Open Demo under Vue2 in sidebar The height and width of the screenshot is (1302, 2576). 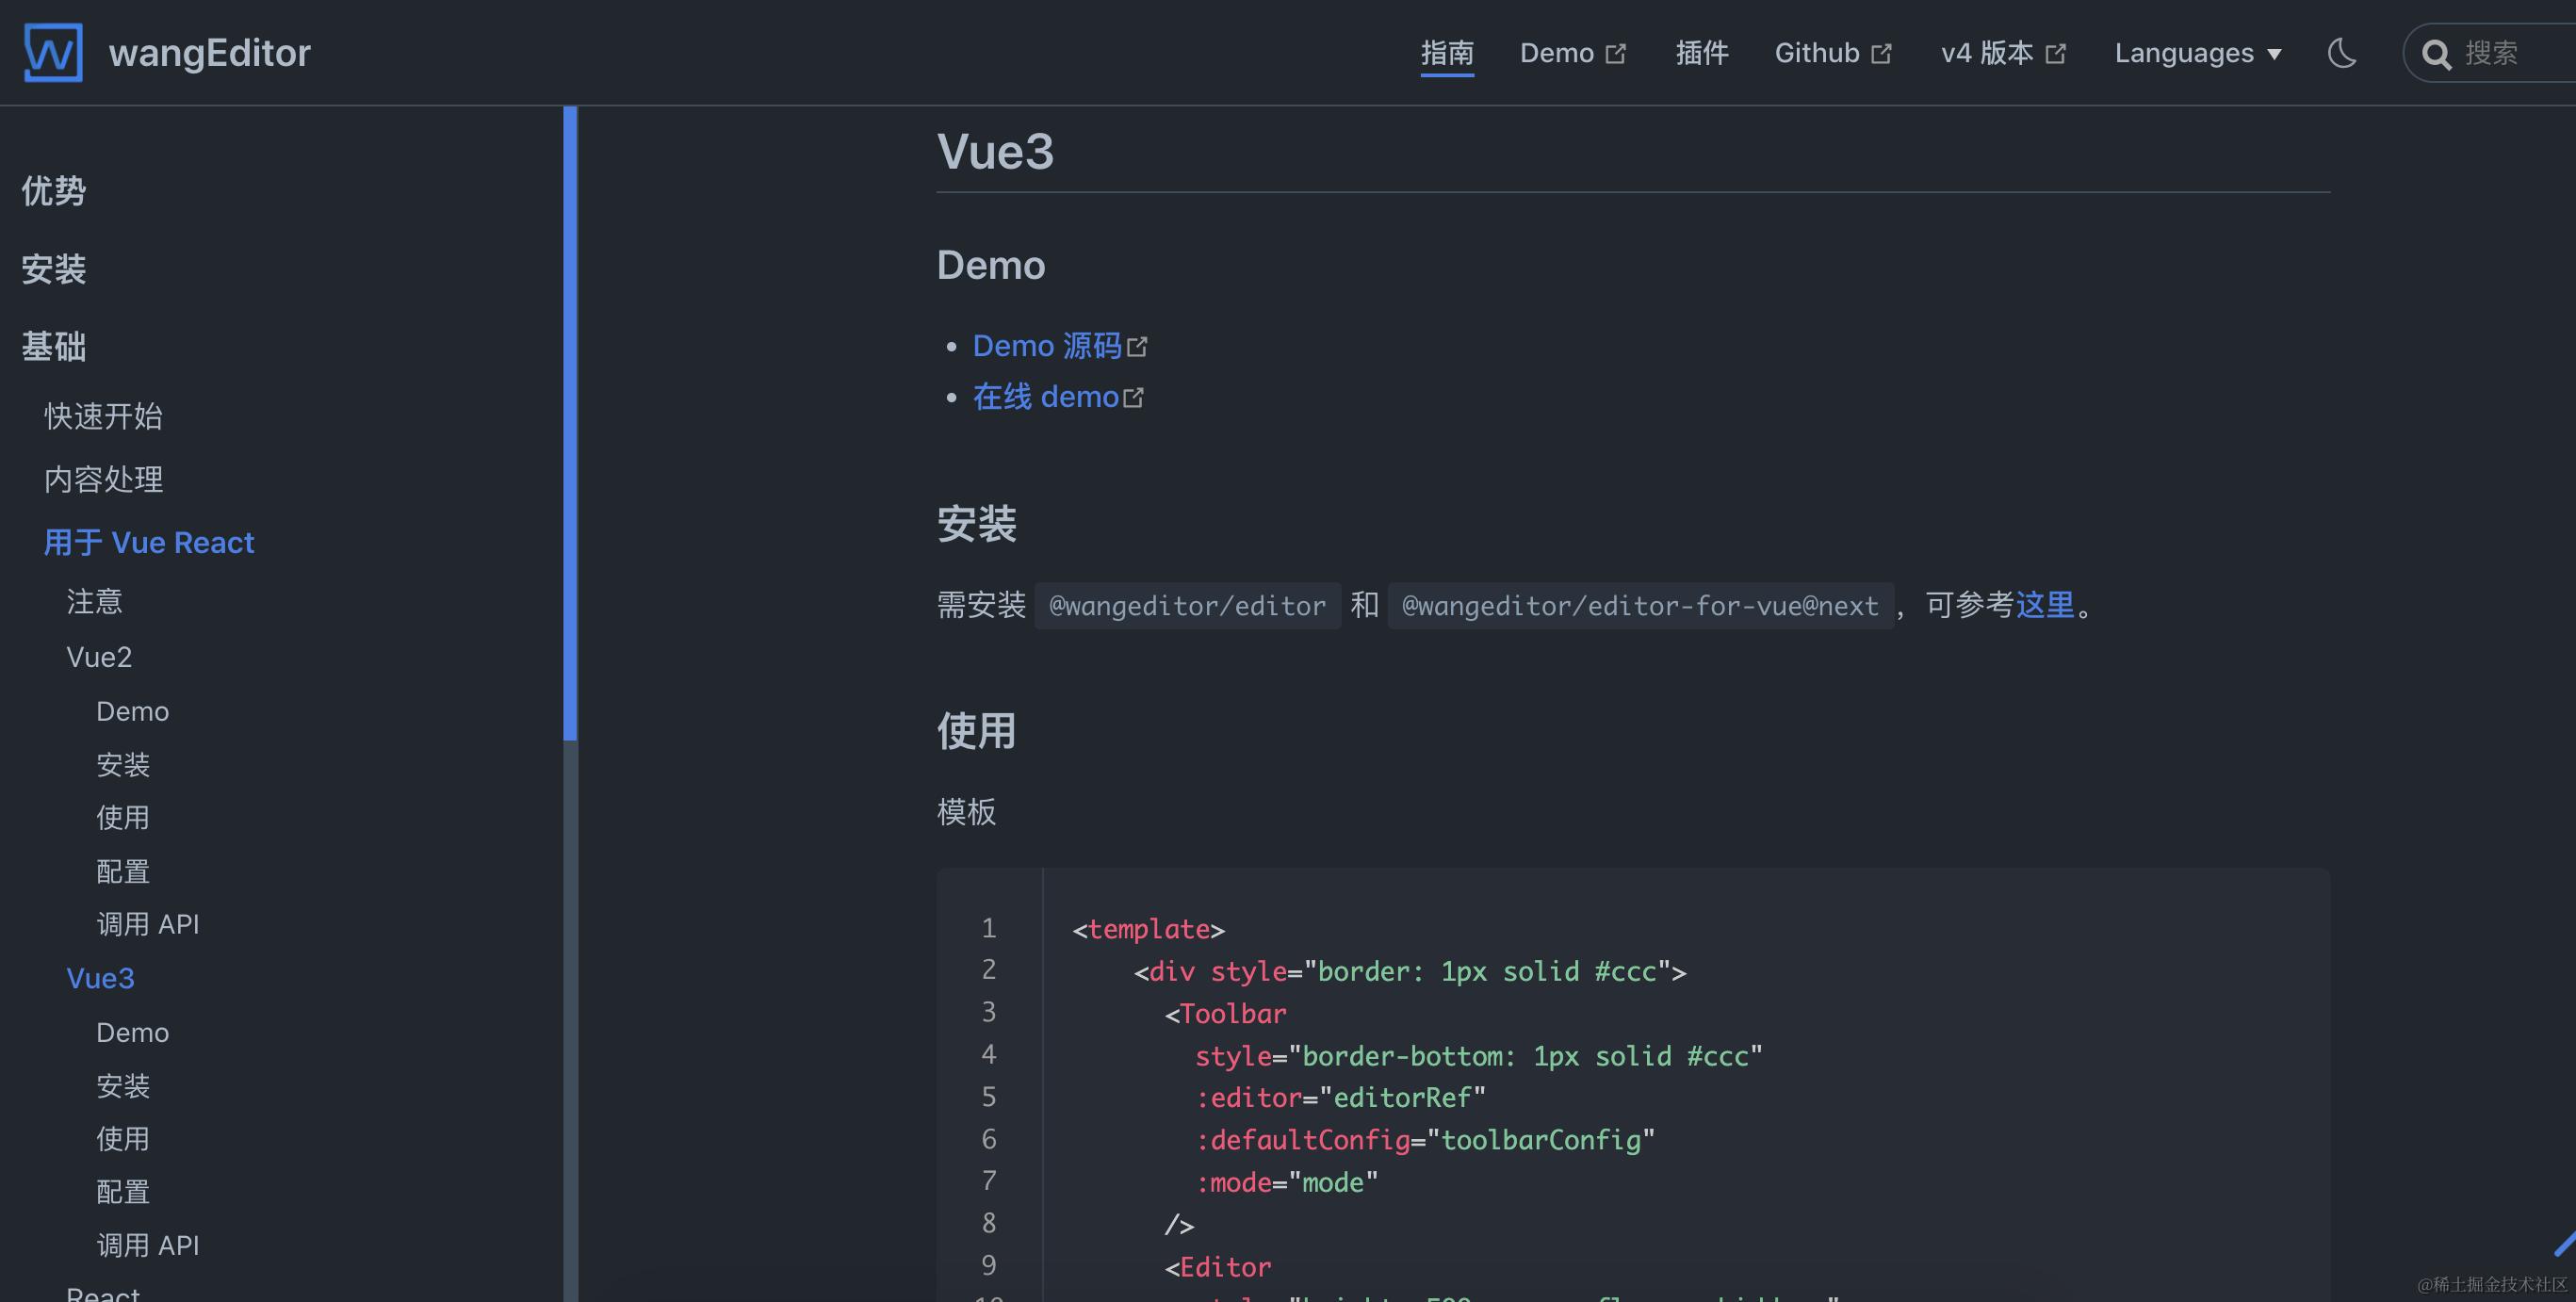(x=132, y=711)
